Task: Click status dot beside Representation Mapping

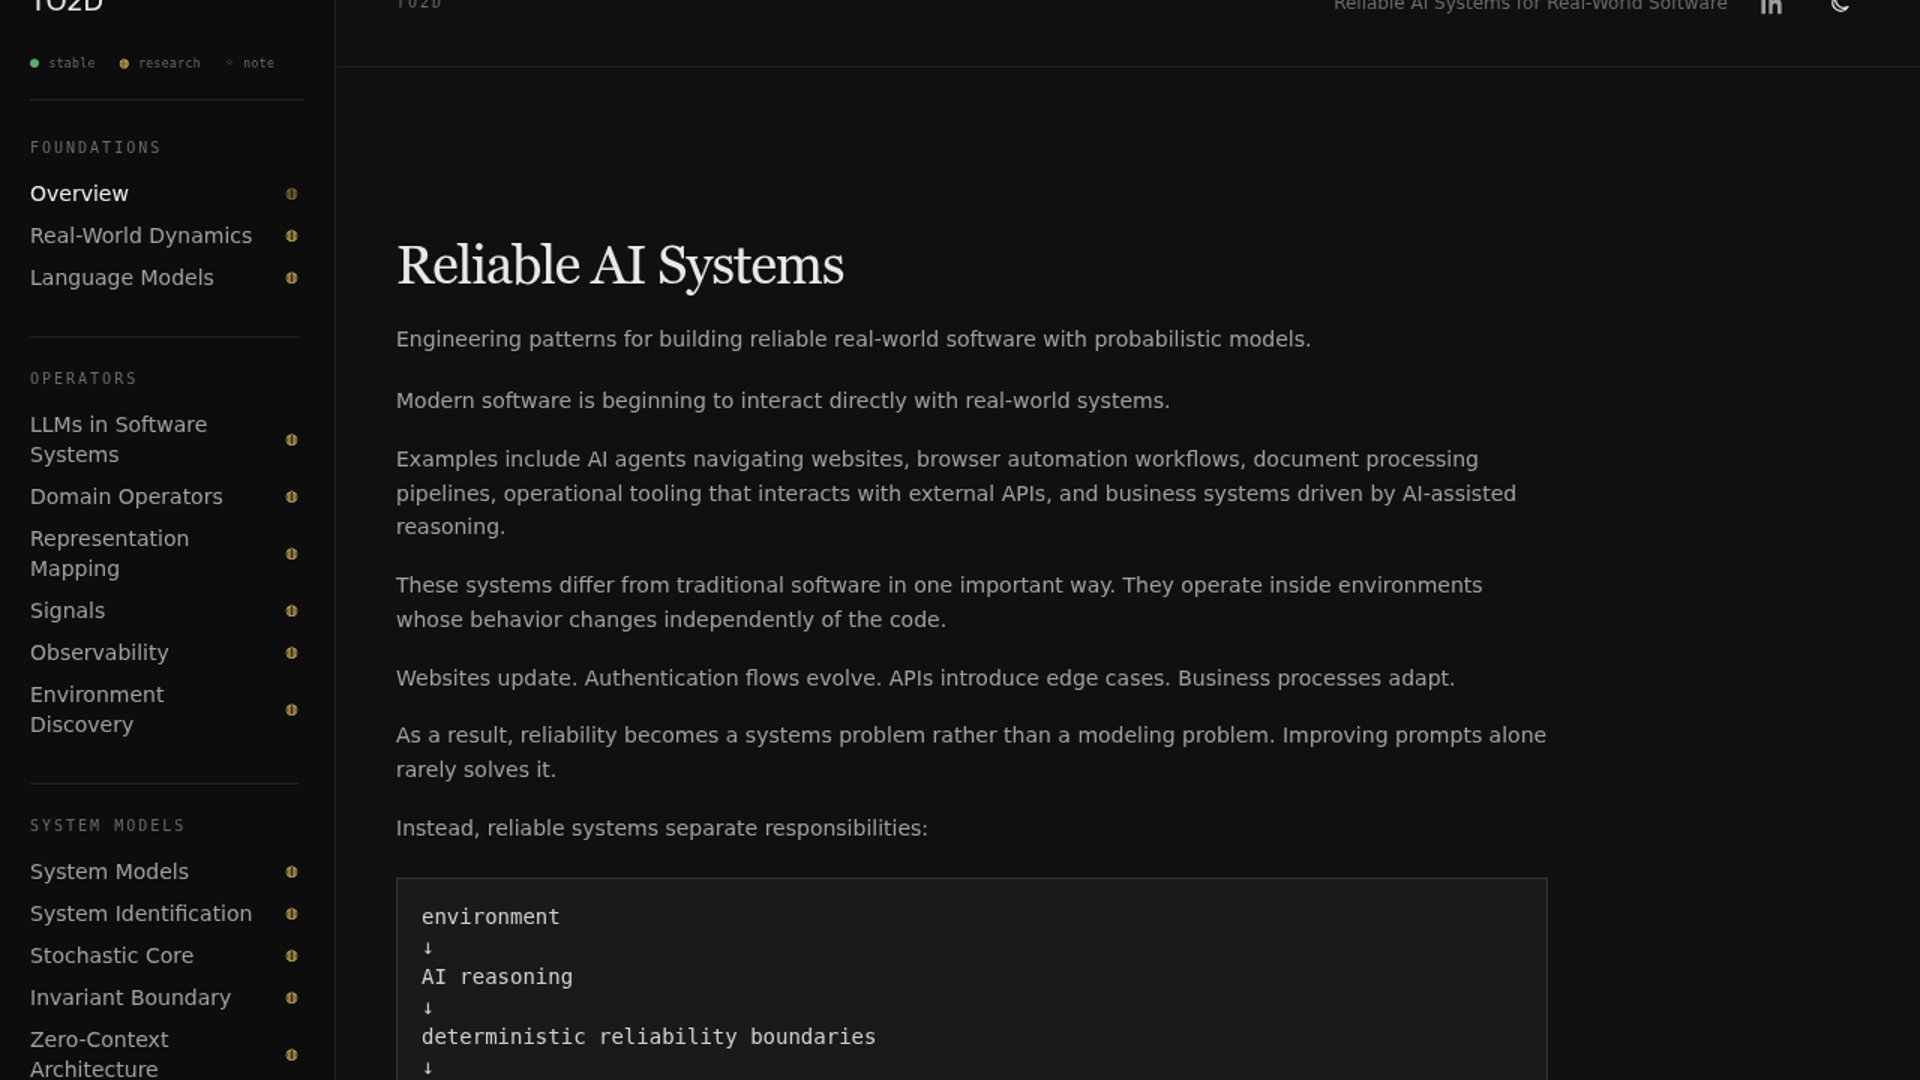Action: [292, 554]
